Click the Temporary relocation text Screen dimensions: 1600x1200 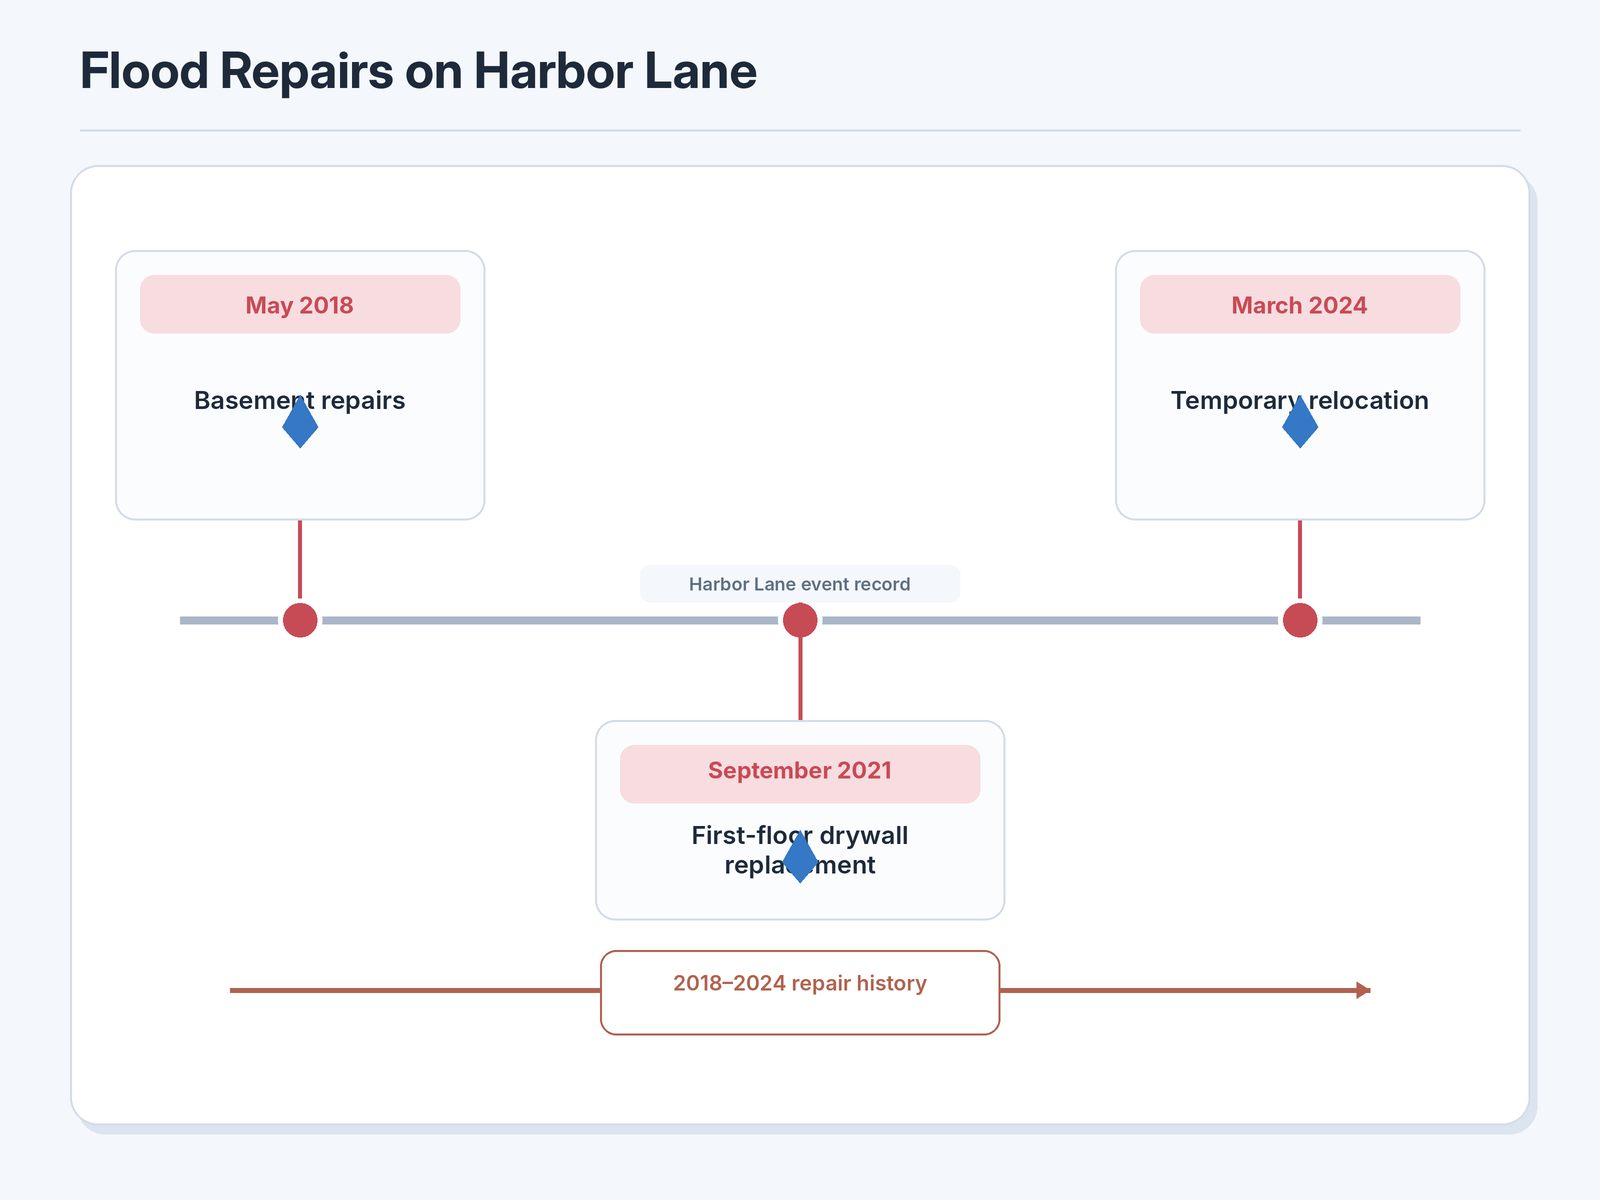point(1300,401)
